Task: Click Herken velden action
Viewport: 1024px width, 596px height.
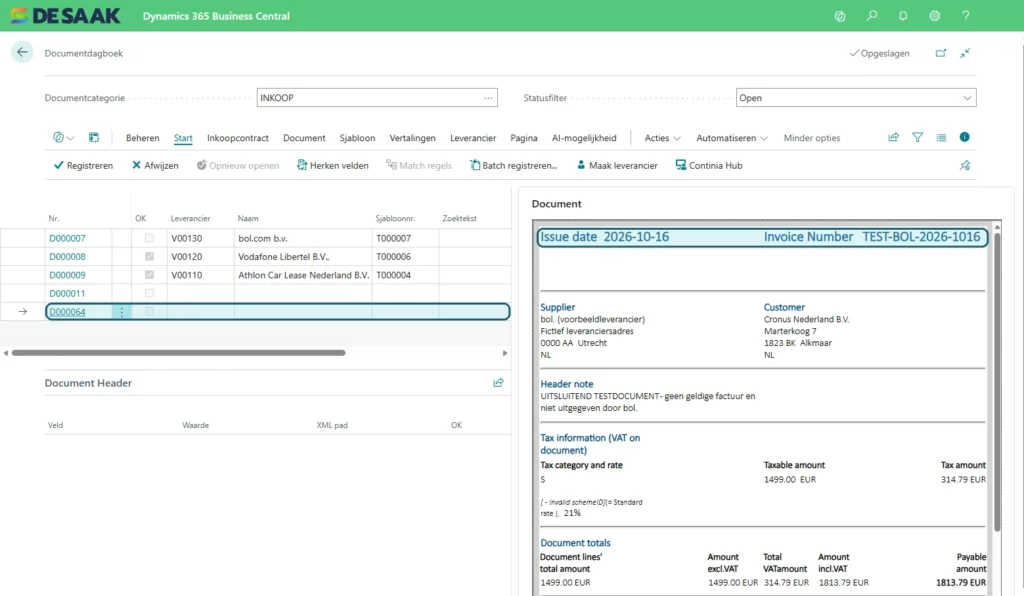Action: click(x=332, y=166)
